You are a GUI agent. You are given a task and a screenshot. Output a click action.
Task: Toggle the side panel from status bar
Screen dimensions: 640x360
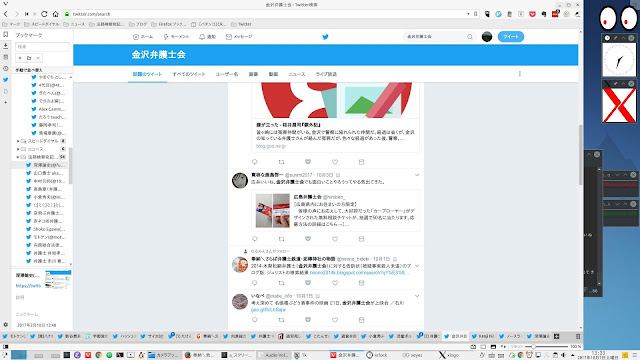point(5,347)
